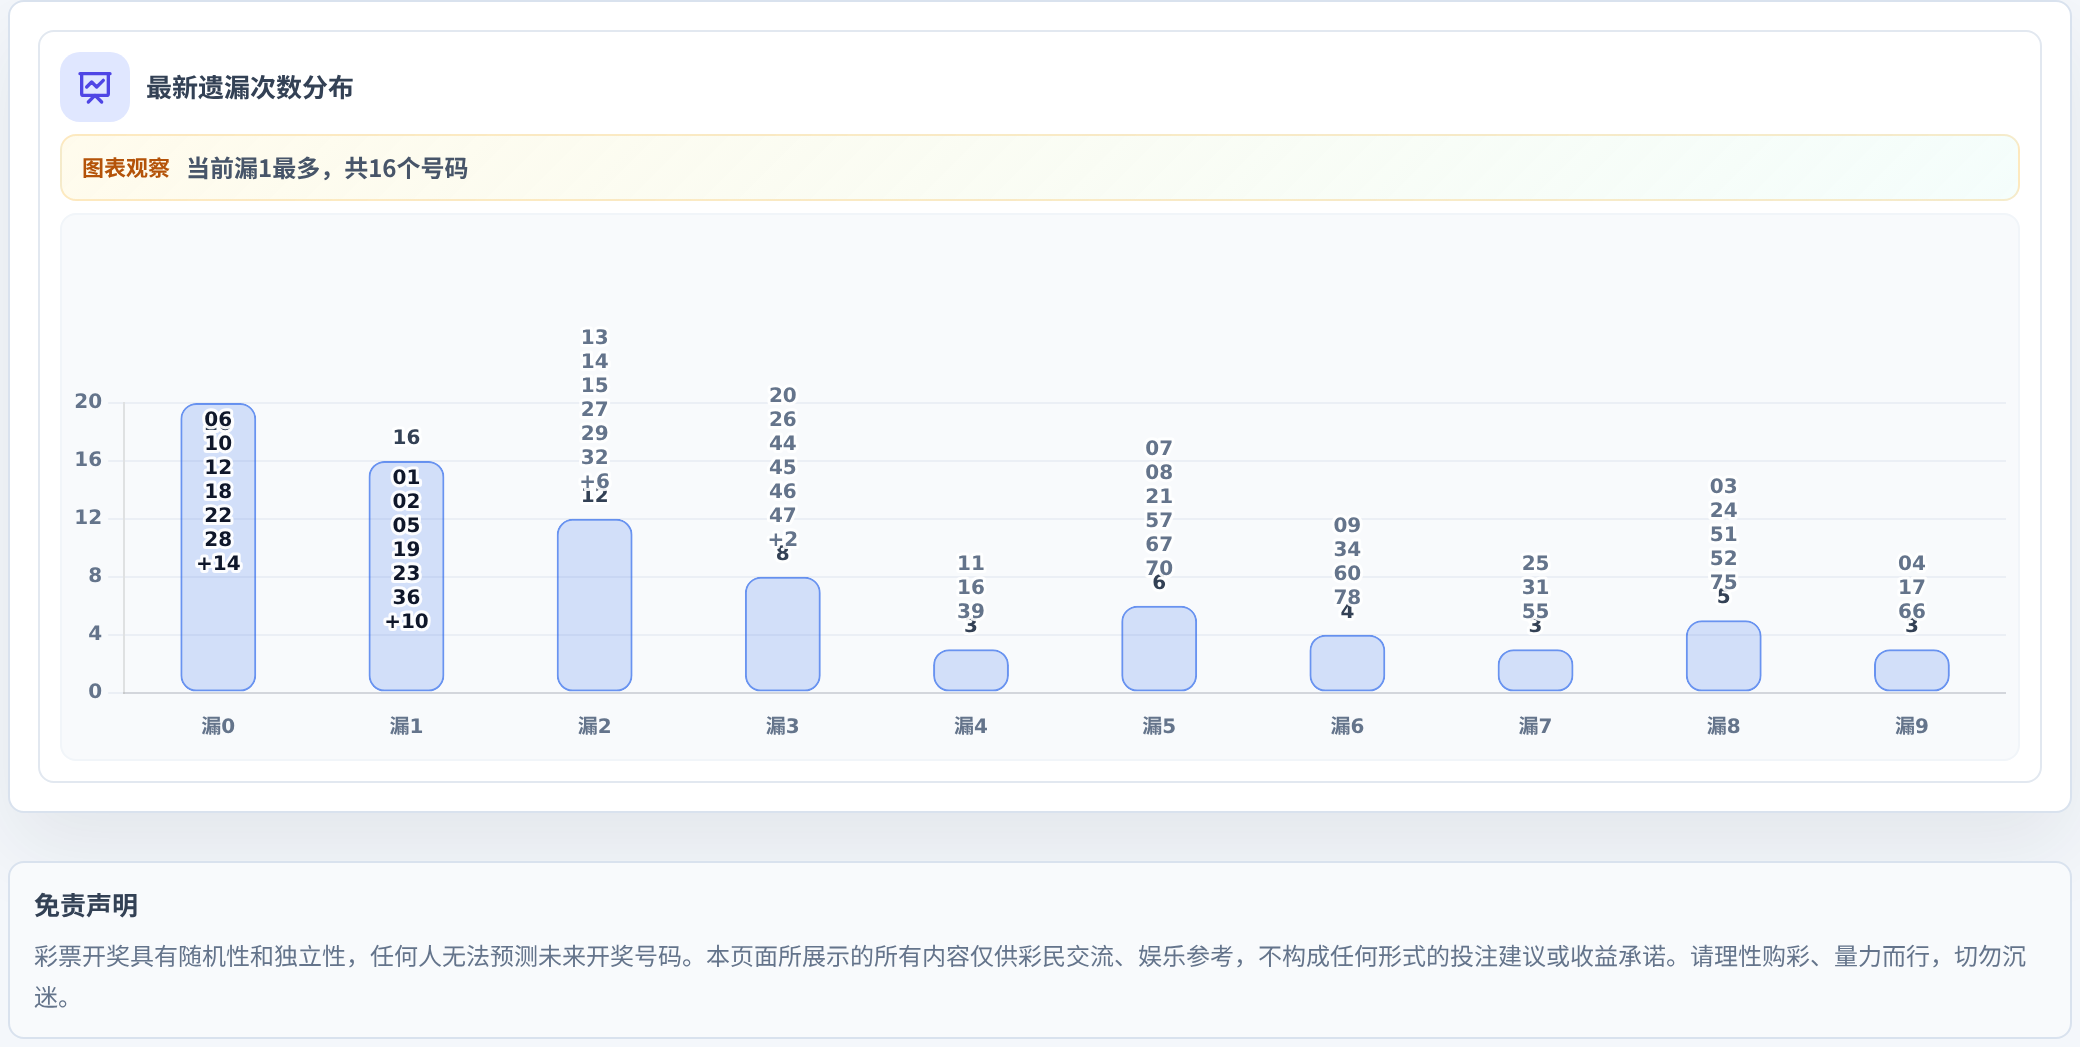
Task: Click the 漏8 x-axis label
Action: click(1723, 726)
